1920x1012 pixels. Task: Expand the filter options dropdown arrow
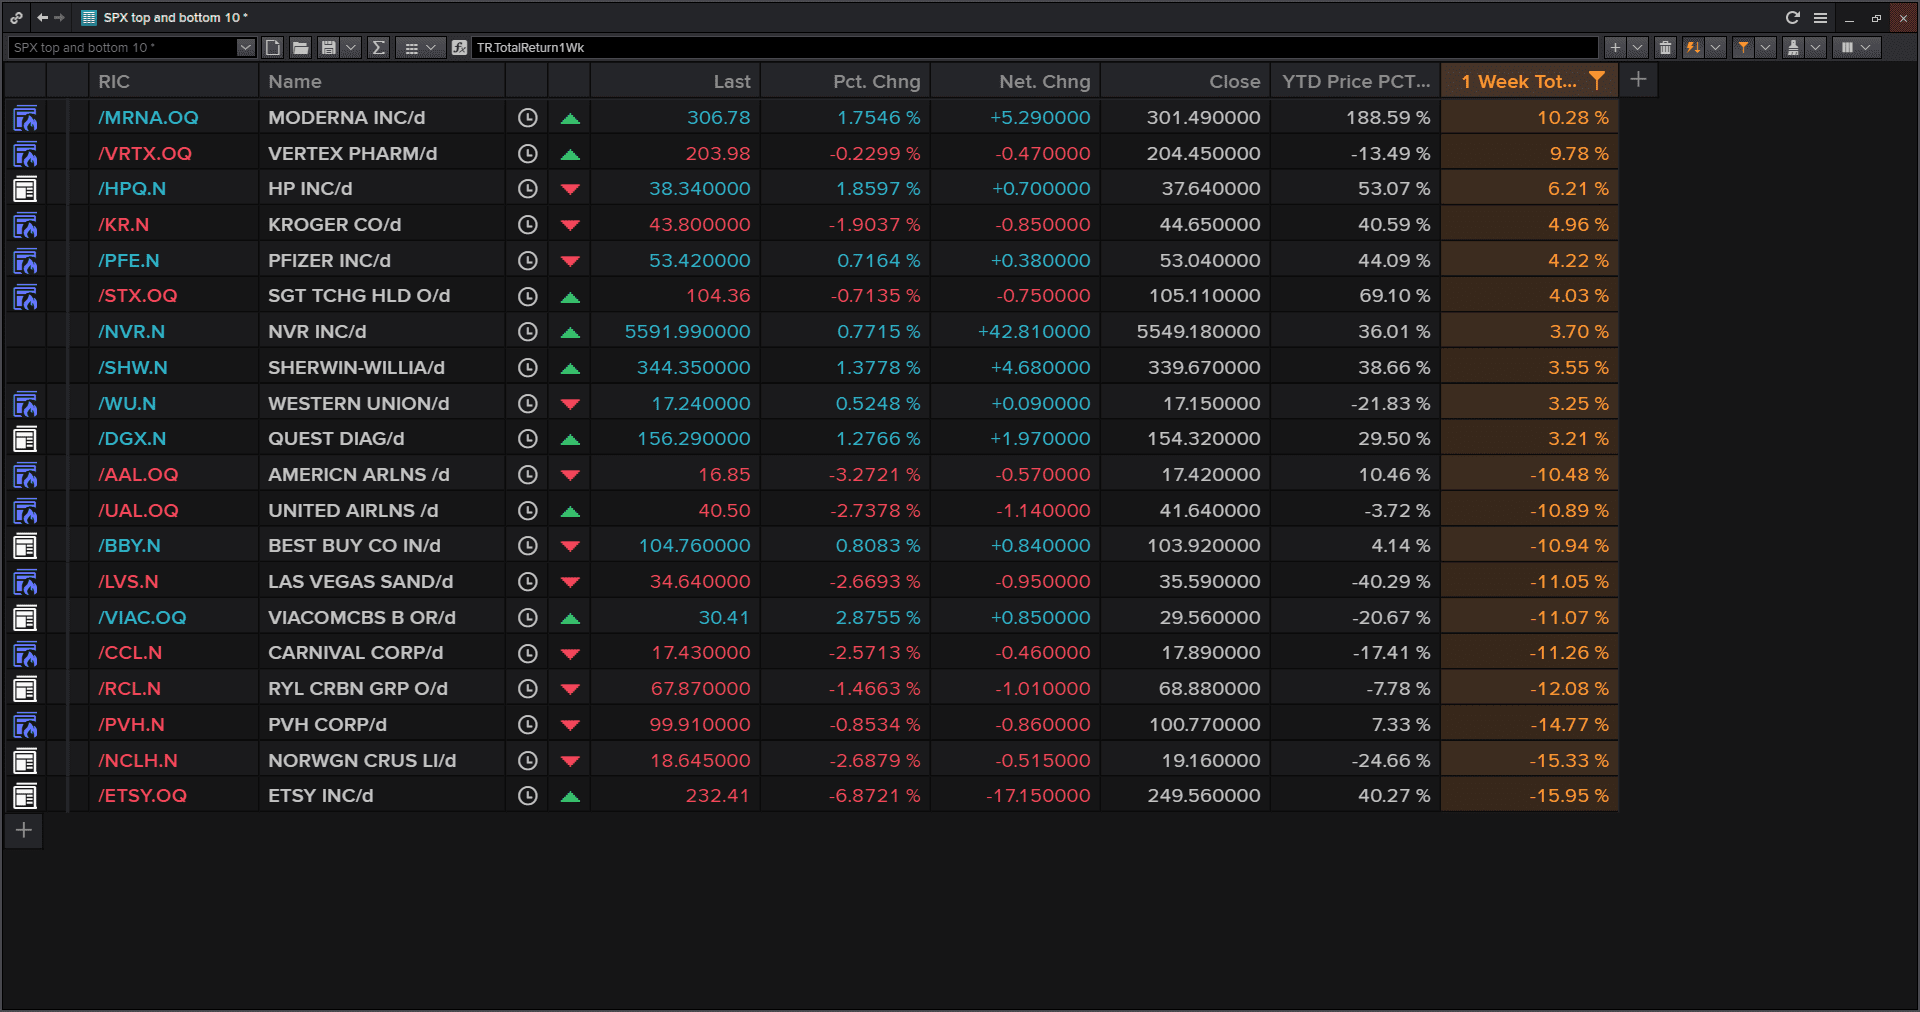click(1766, 47)
